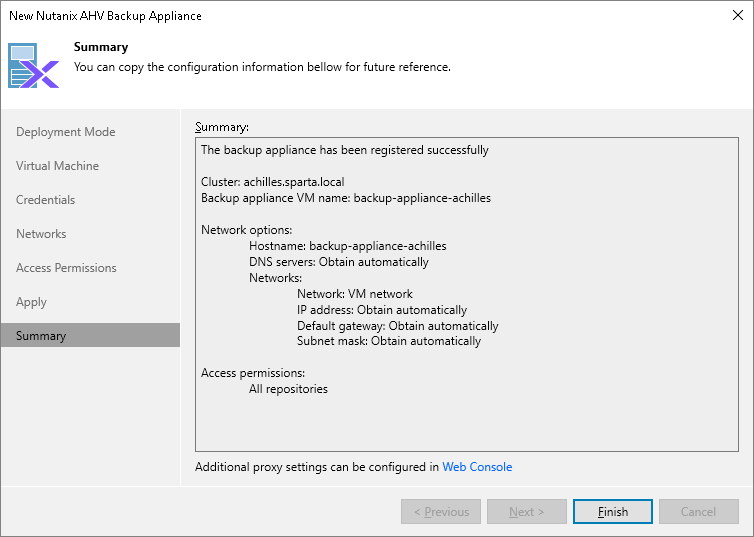This screenshot has width=754, height=537.
Task: Select the Networks step in sidebar
Action: click(x=41, y=234)
